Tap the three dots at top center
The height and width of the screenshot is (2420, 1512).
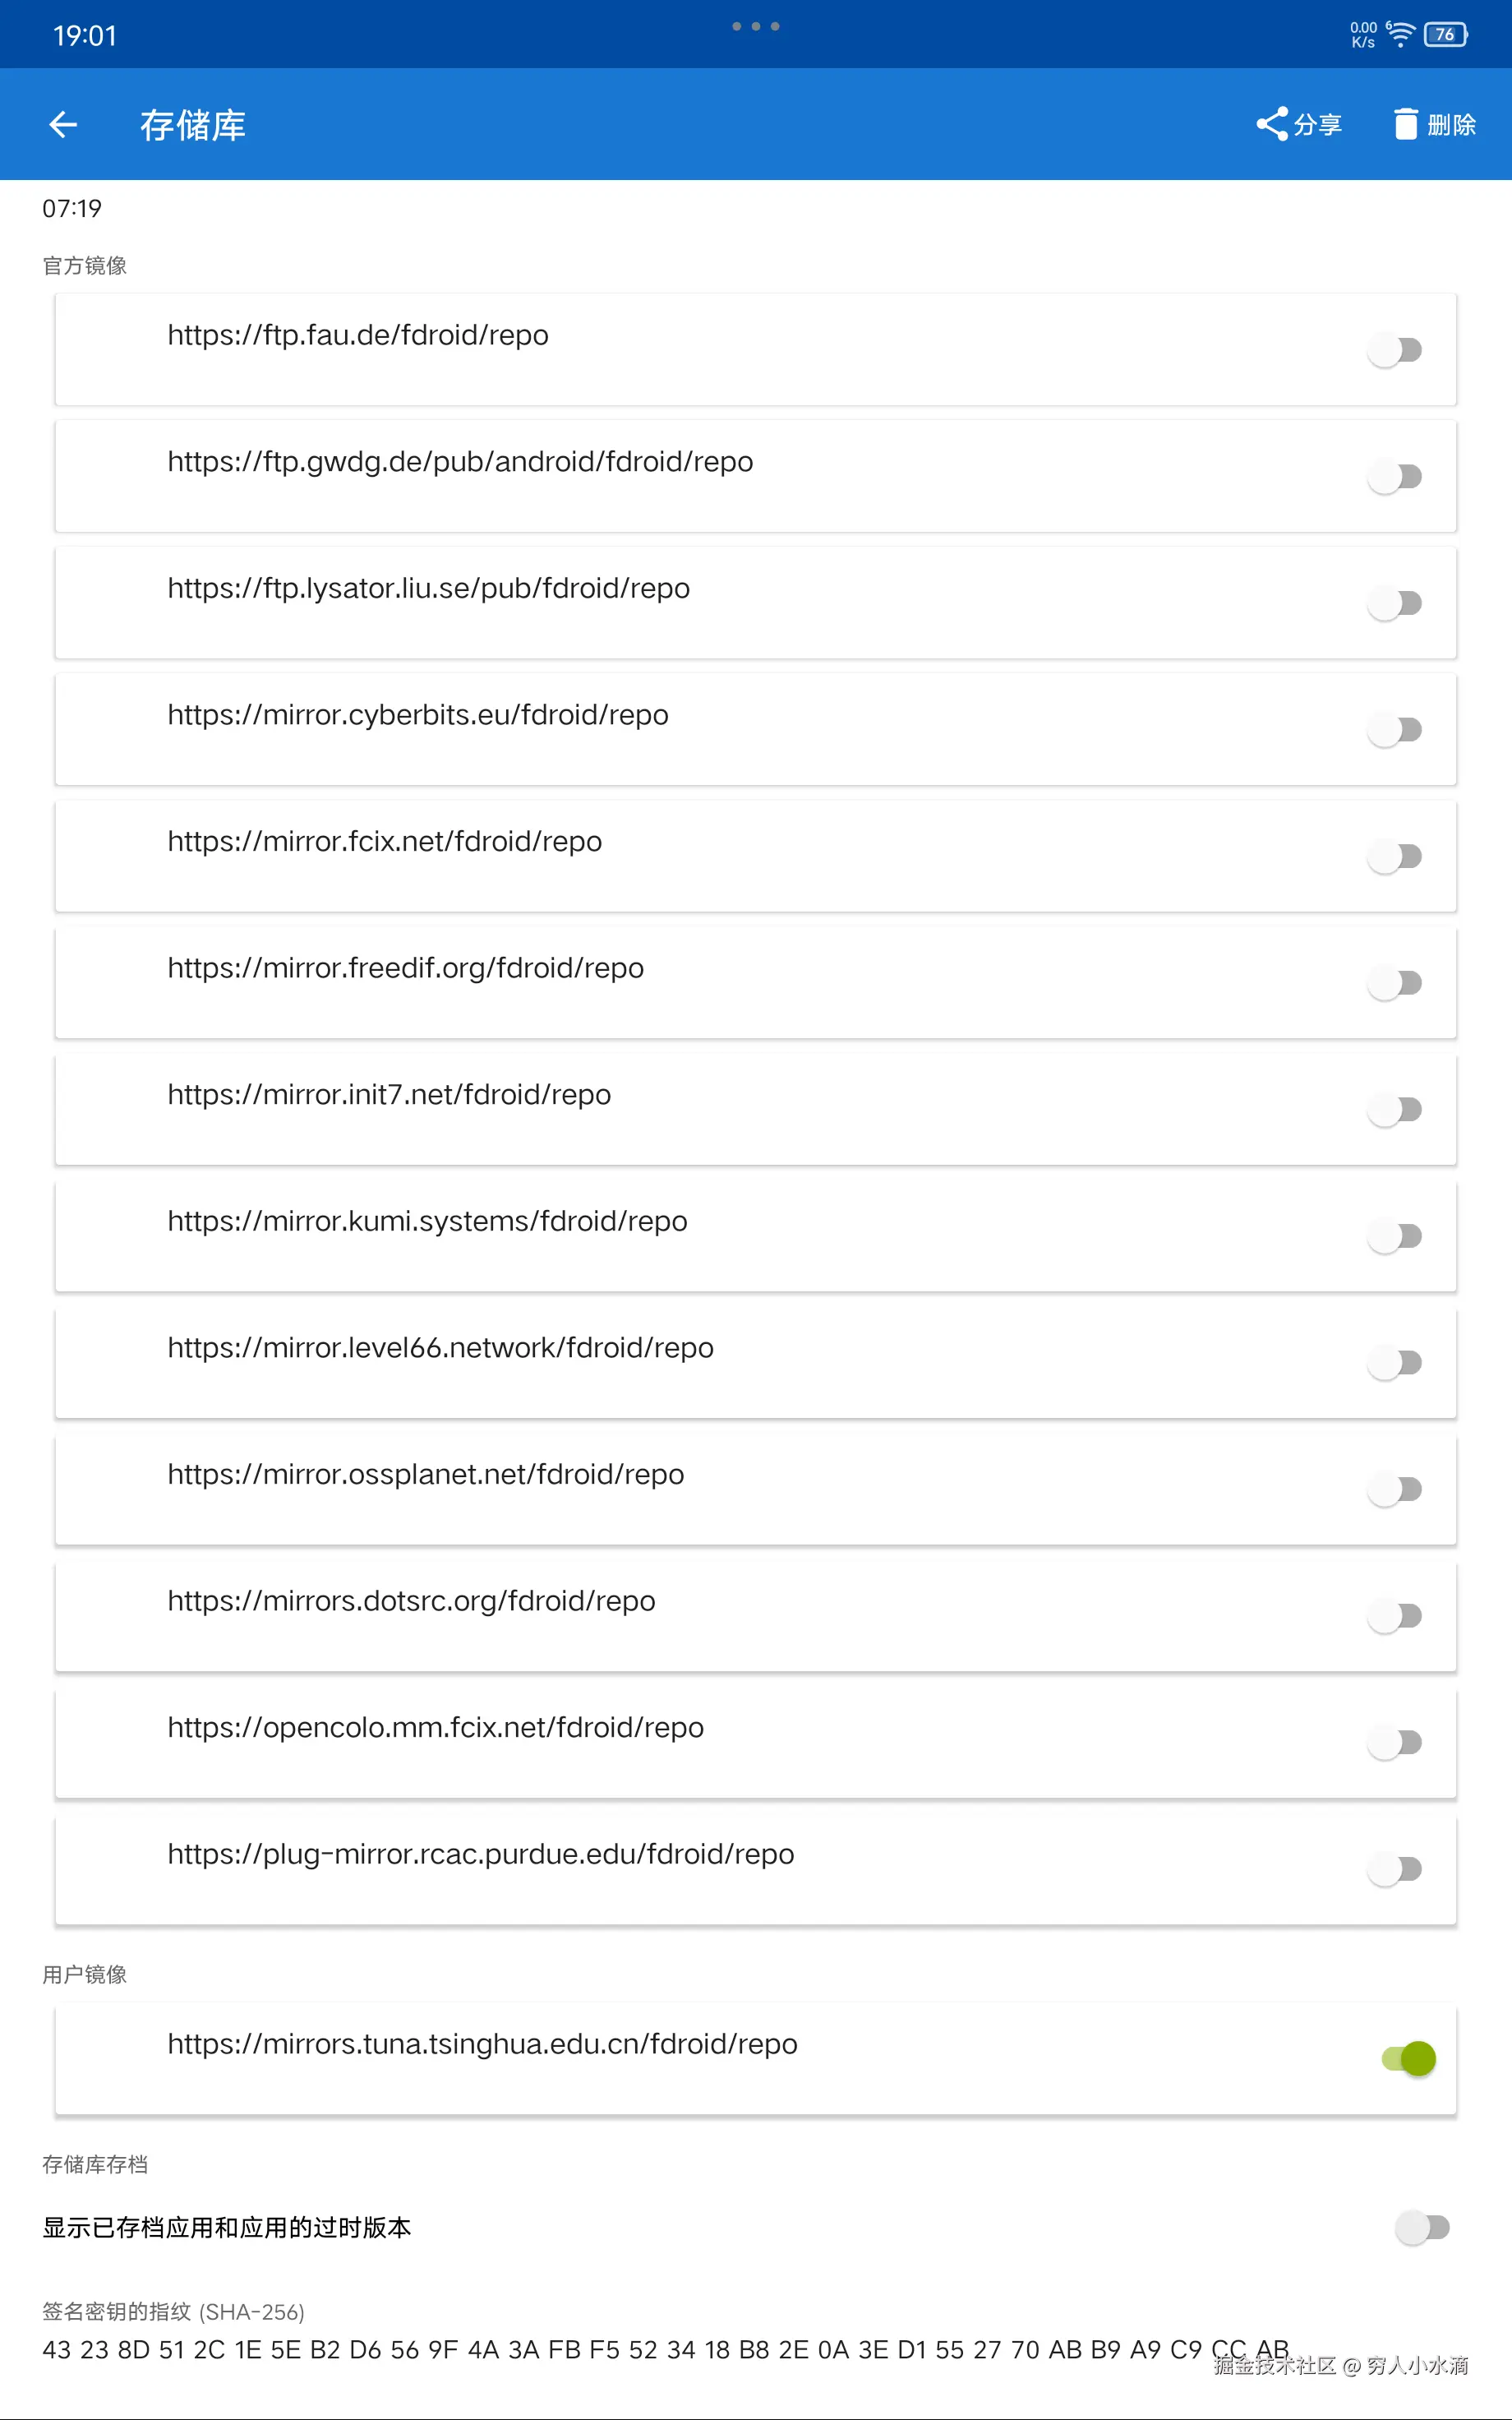(755, 27)
